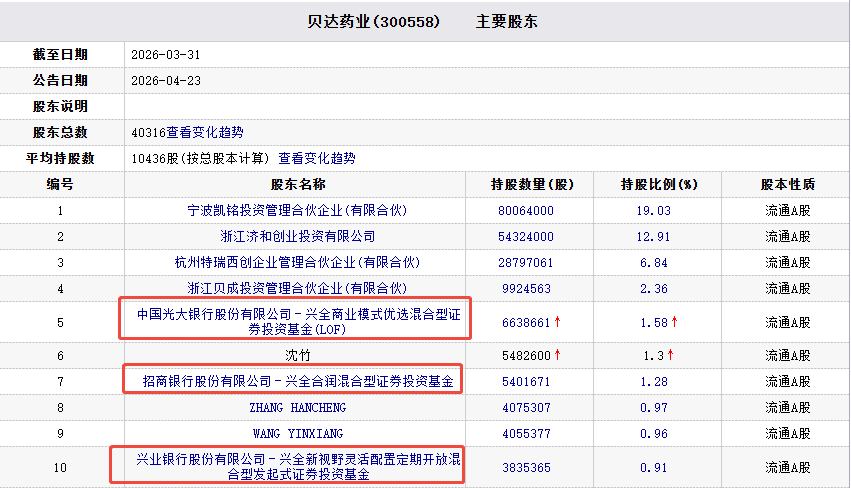Screen dimensions: 851x488
Task: Click 流通A股 in row 10
Action: click(788, 467)
